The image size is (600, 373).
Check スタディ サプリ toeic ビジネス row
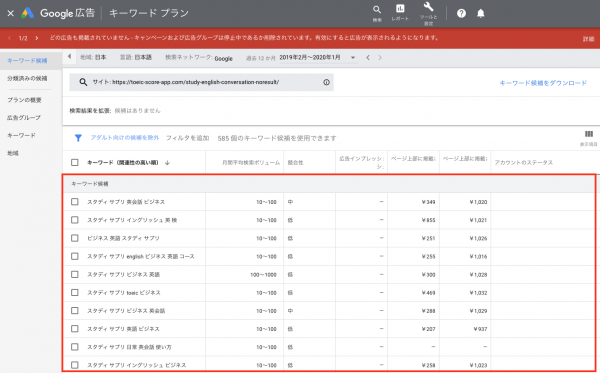point(75,293)
